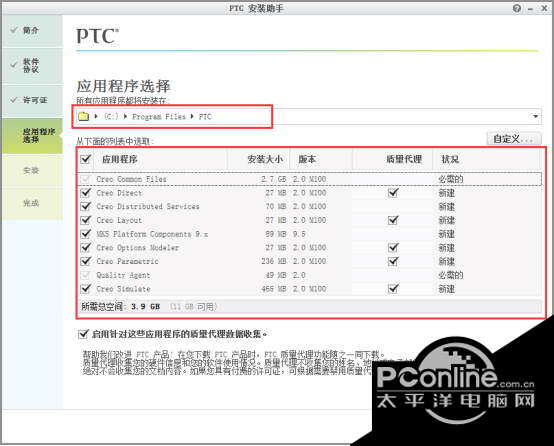554x446 pixels.
Task: Click the folder icon in install path
Action: [83, 116]
